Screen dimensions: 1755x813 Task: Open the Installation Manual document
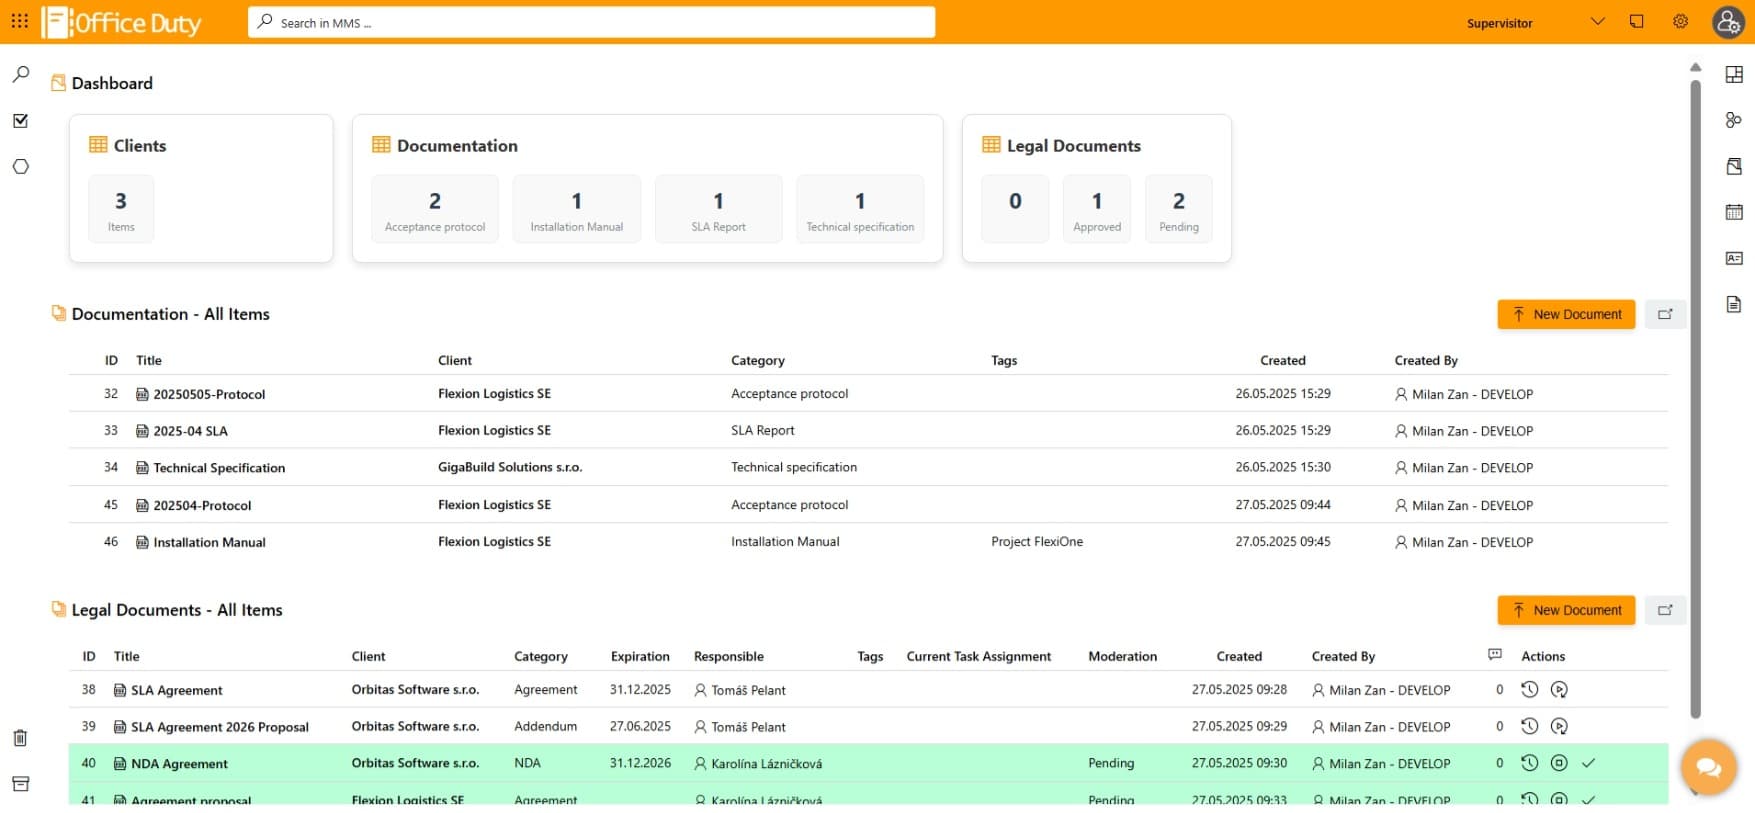[209, 542]
